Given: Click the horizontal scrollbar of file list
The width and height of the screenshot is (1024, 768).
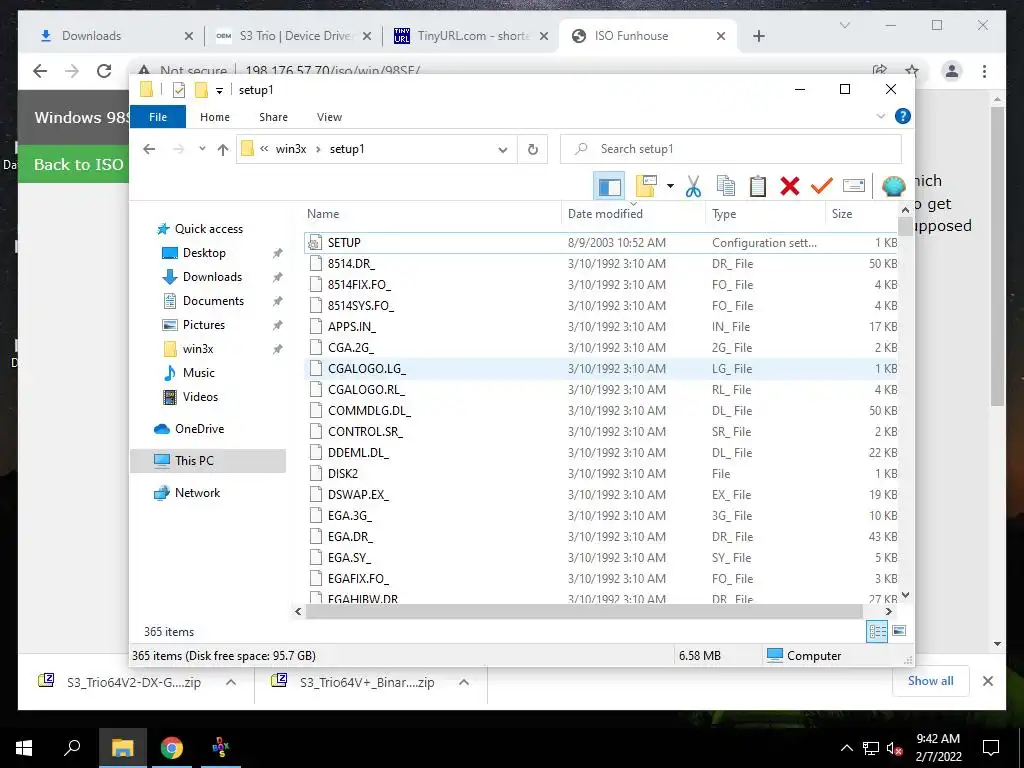Looking at the screenshot, I should point(584,611).
